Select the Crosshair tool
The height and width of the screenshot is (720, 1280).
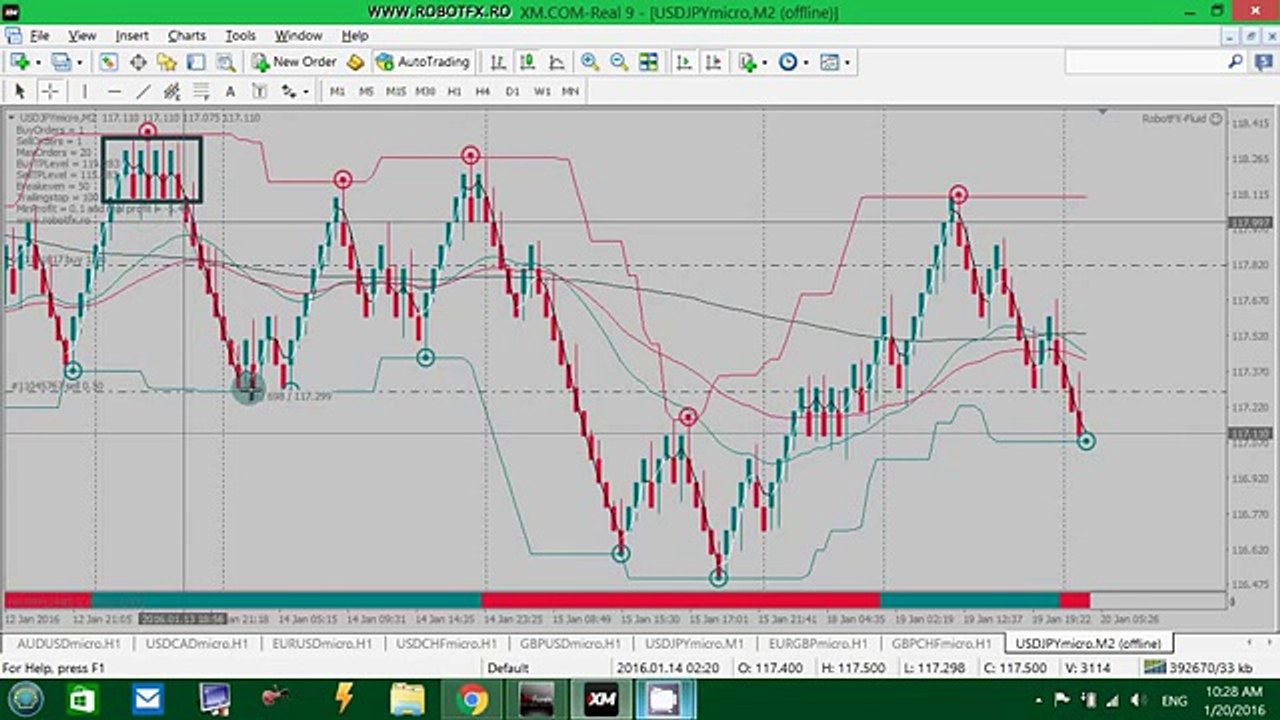[49, 91]
